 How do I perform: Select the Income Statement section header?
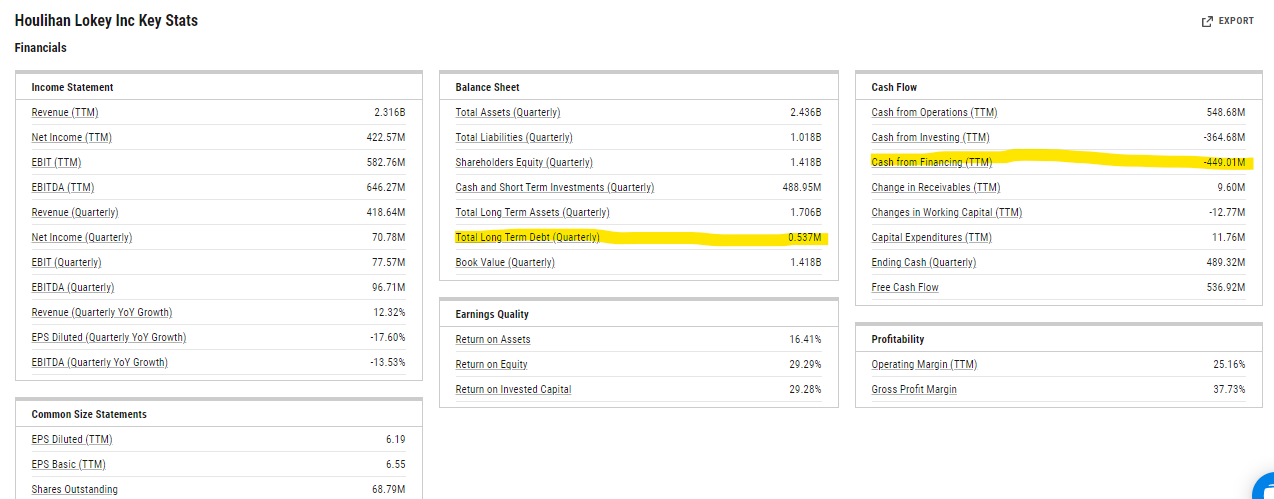click(72, 87)
